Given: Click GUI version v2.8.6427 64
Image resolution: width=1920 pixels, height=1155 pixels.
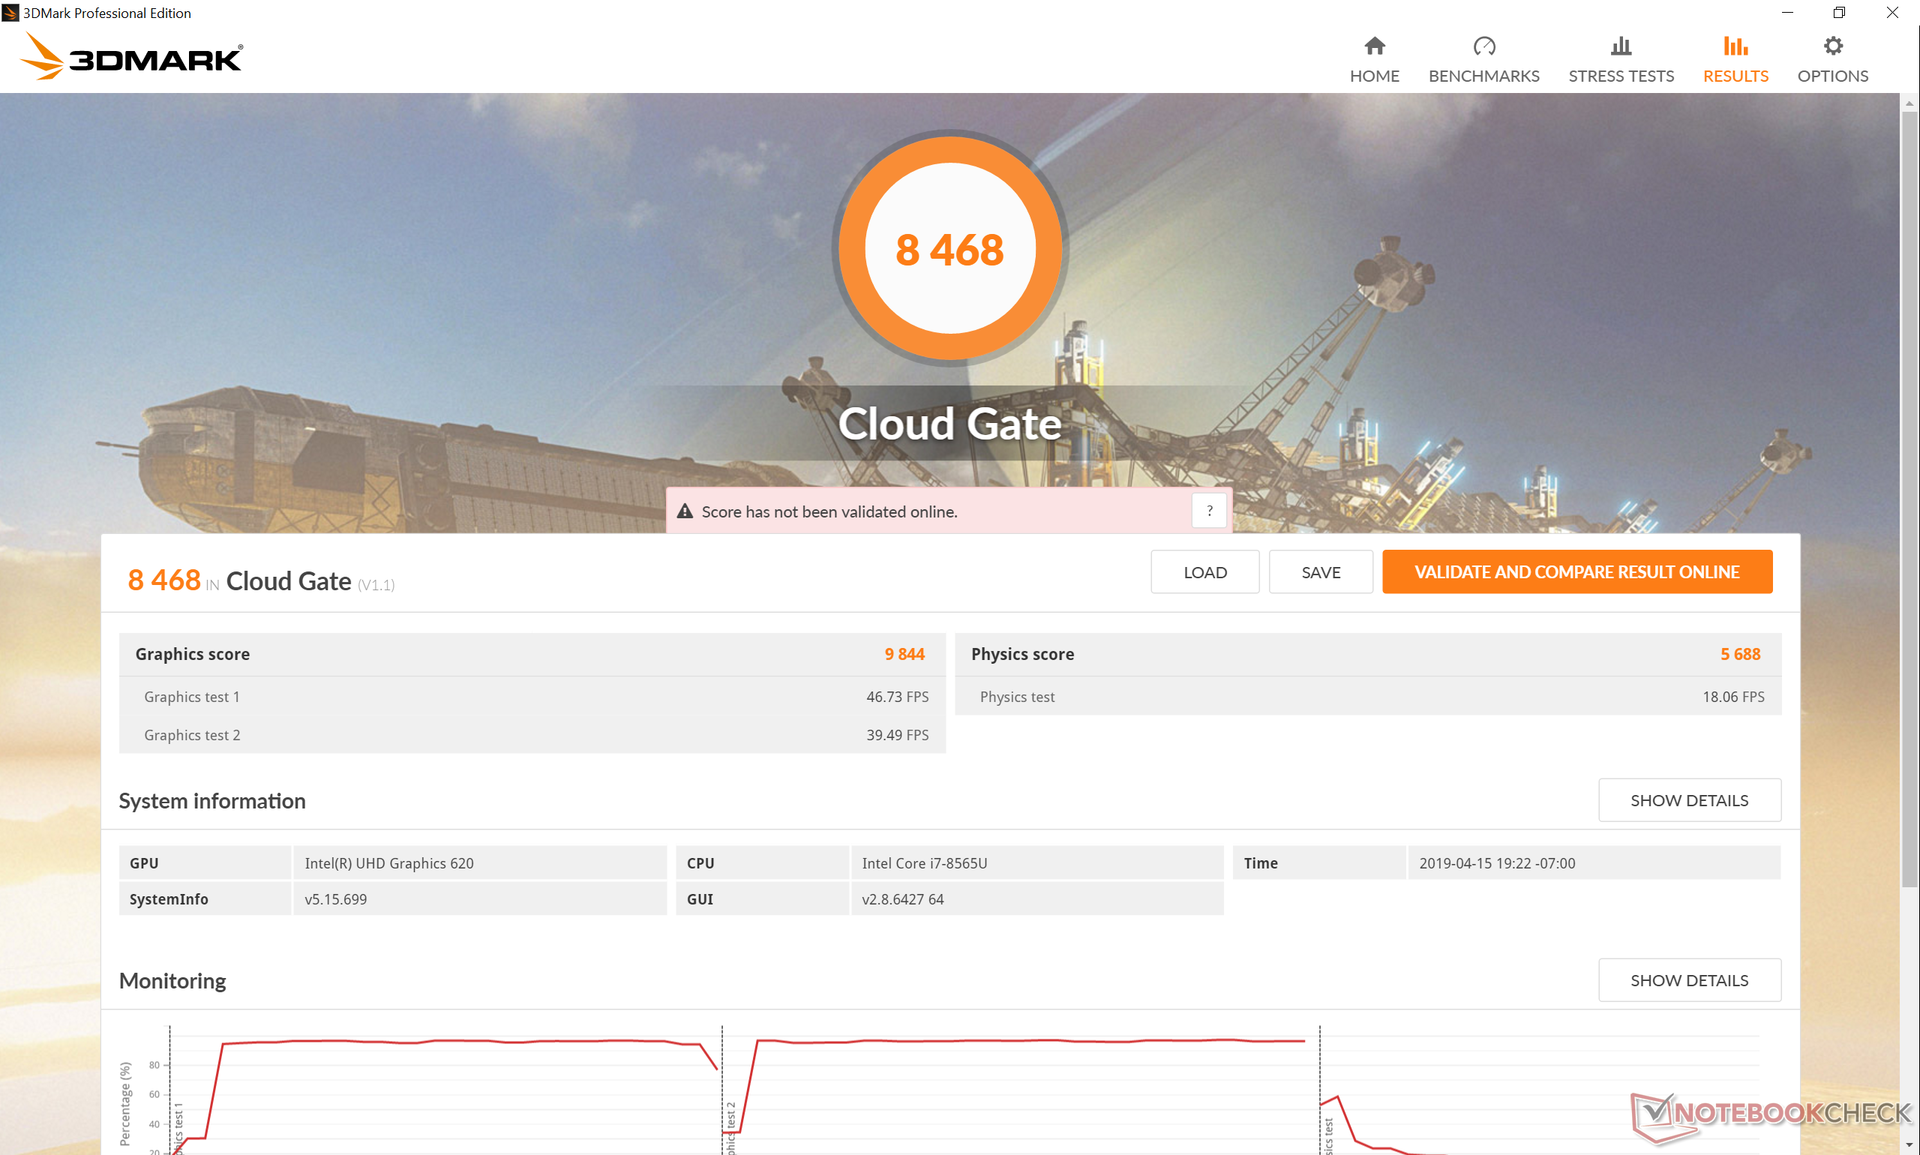Looking at the screenshot, I should click(902, 899).
